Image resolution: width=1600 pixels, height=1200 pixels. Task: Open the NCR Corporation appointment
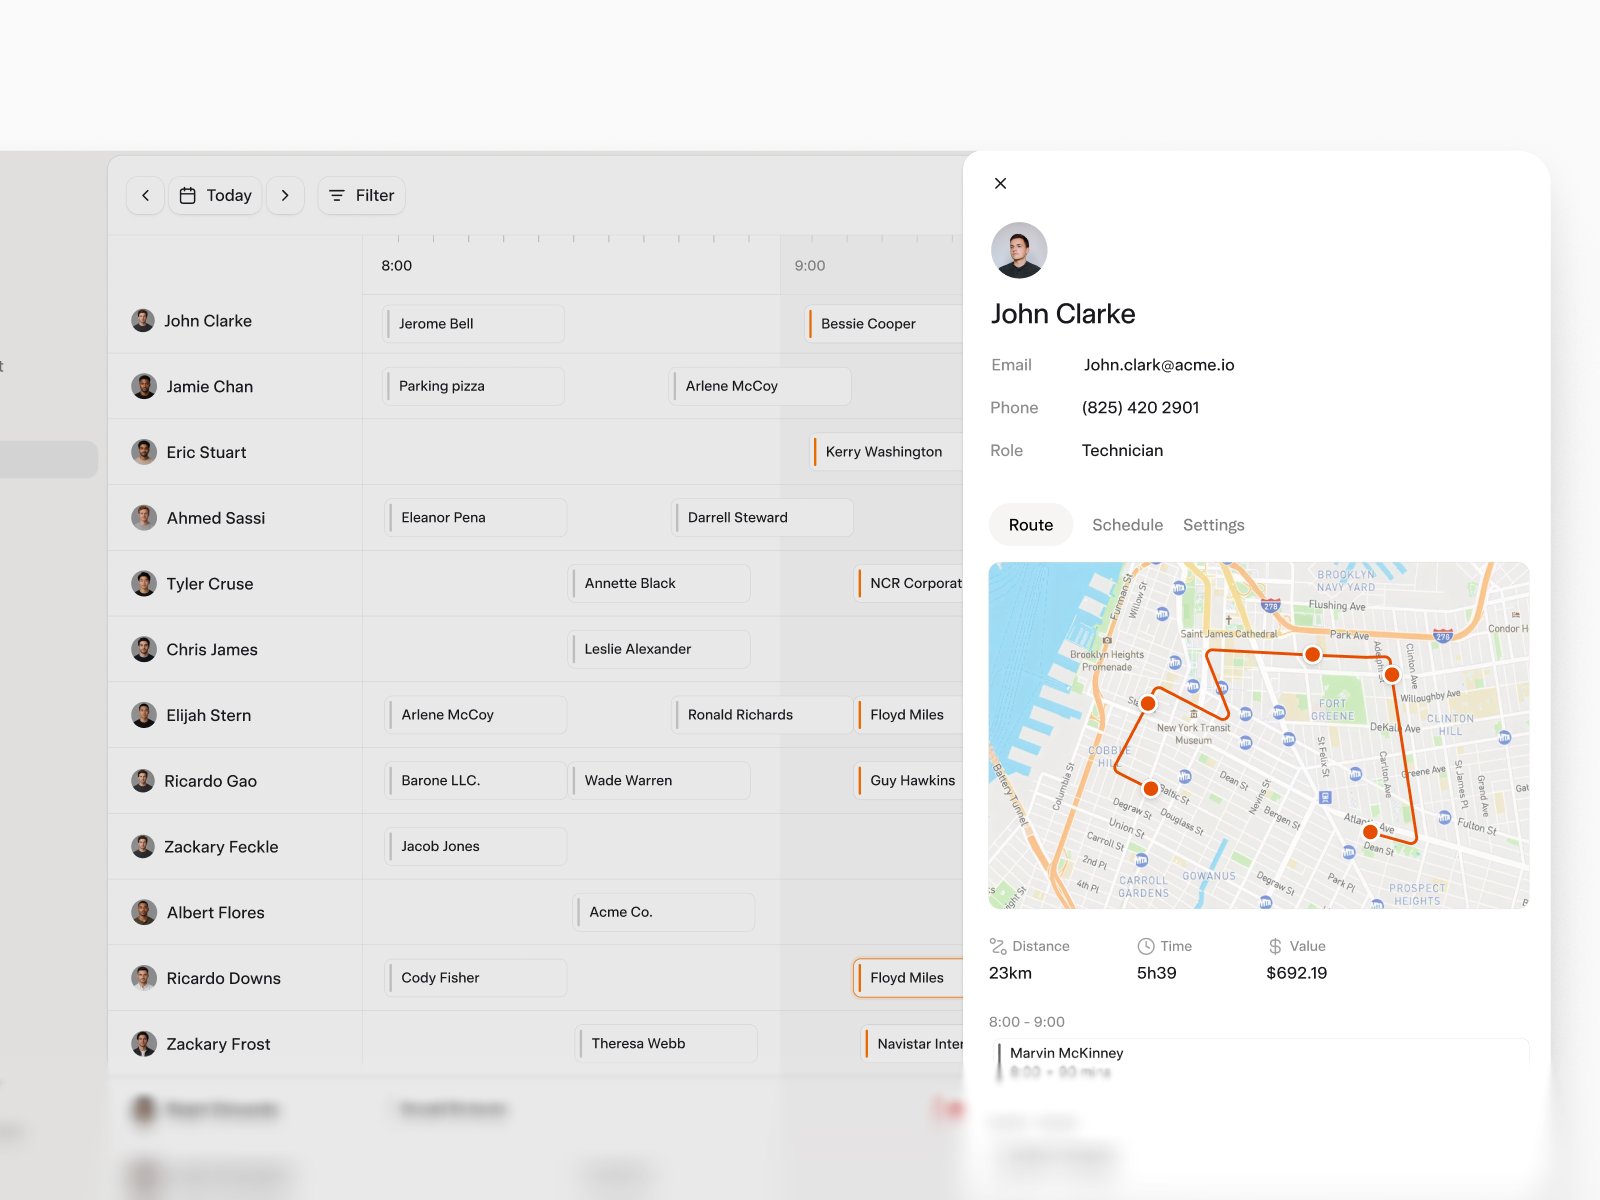point(910,583)
